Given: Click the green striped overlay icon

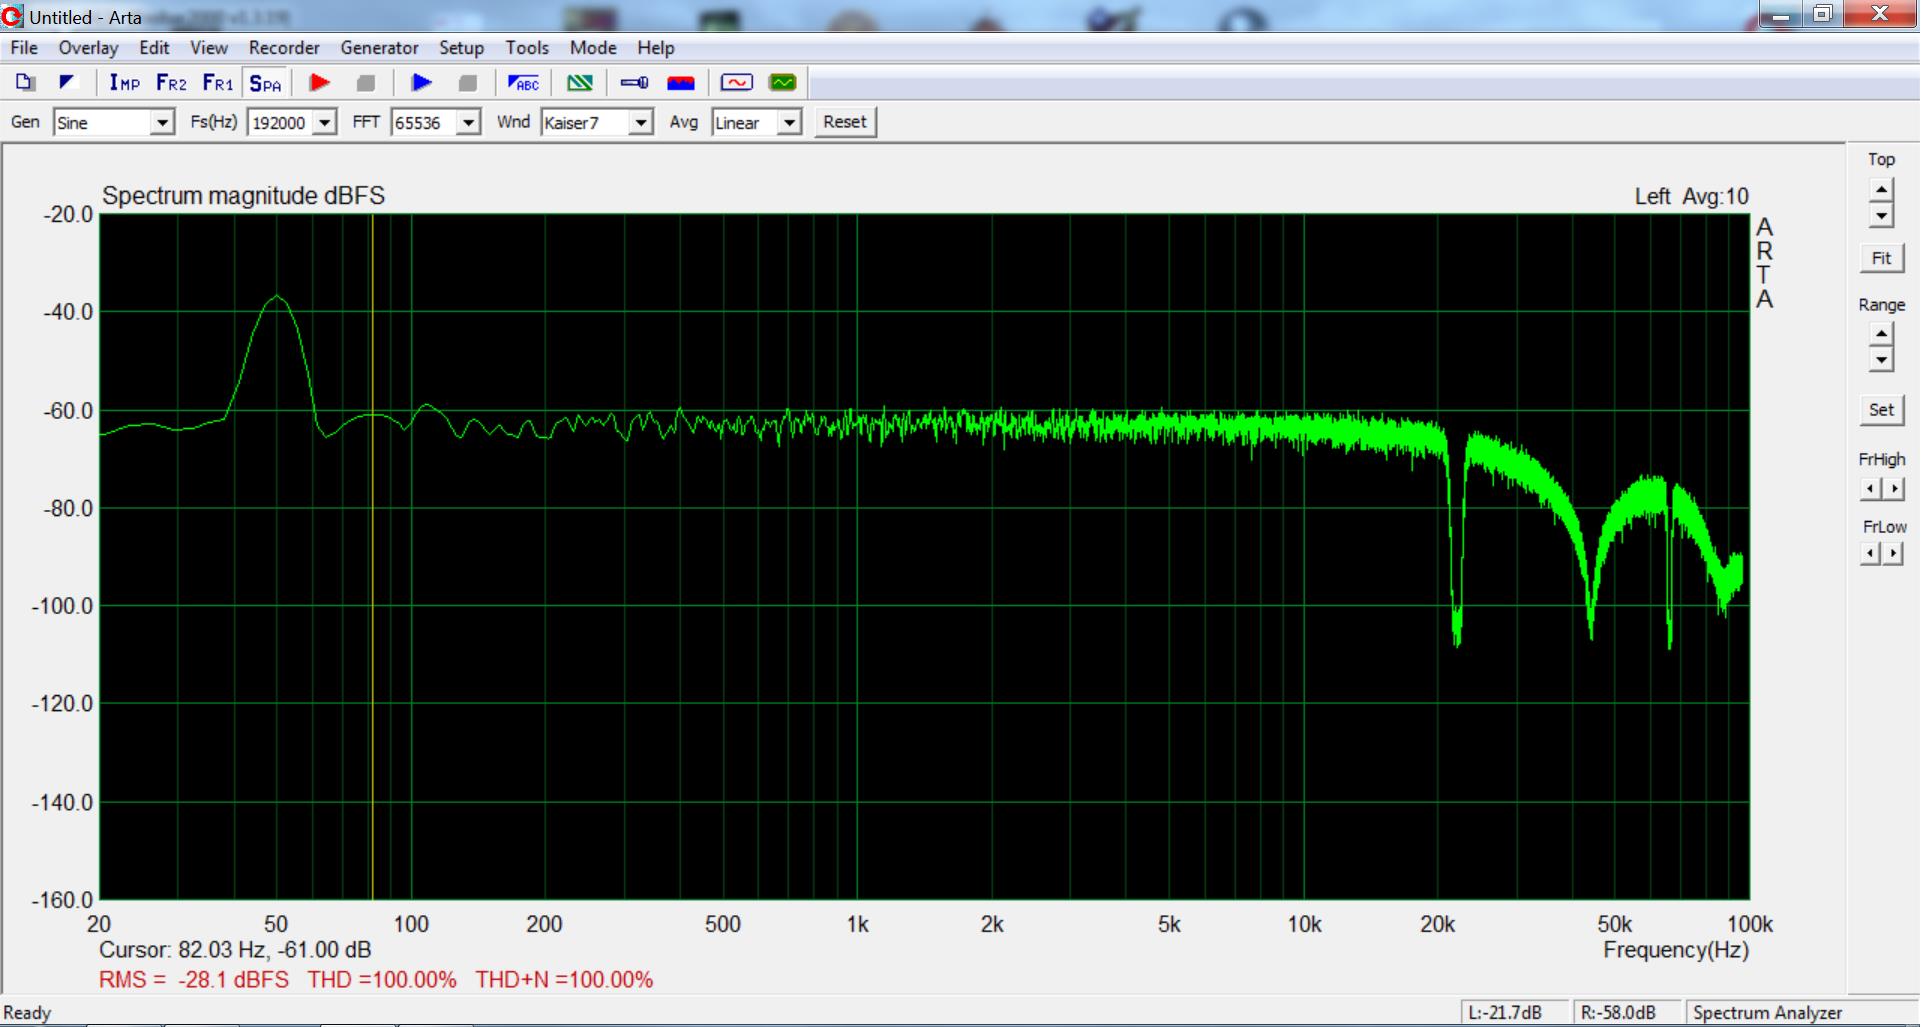Looking at the screenshot, I should click(580, 83).
